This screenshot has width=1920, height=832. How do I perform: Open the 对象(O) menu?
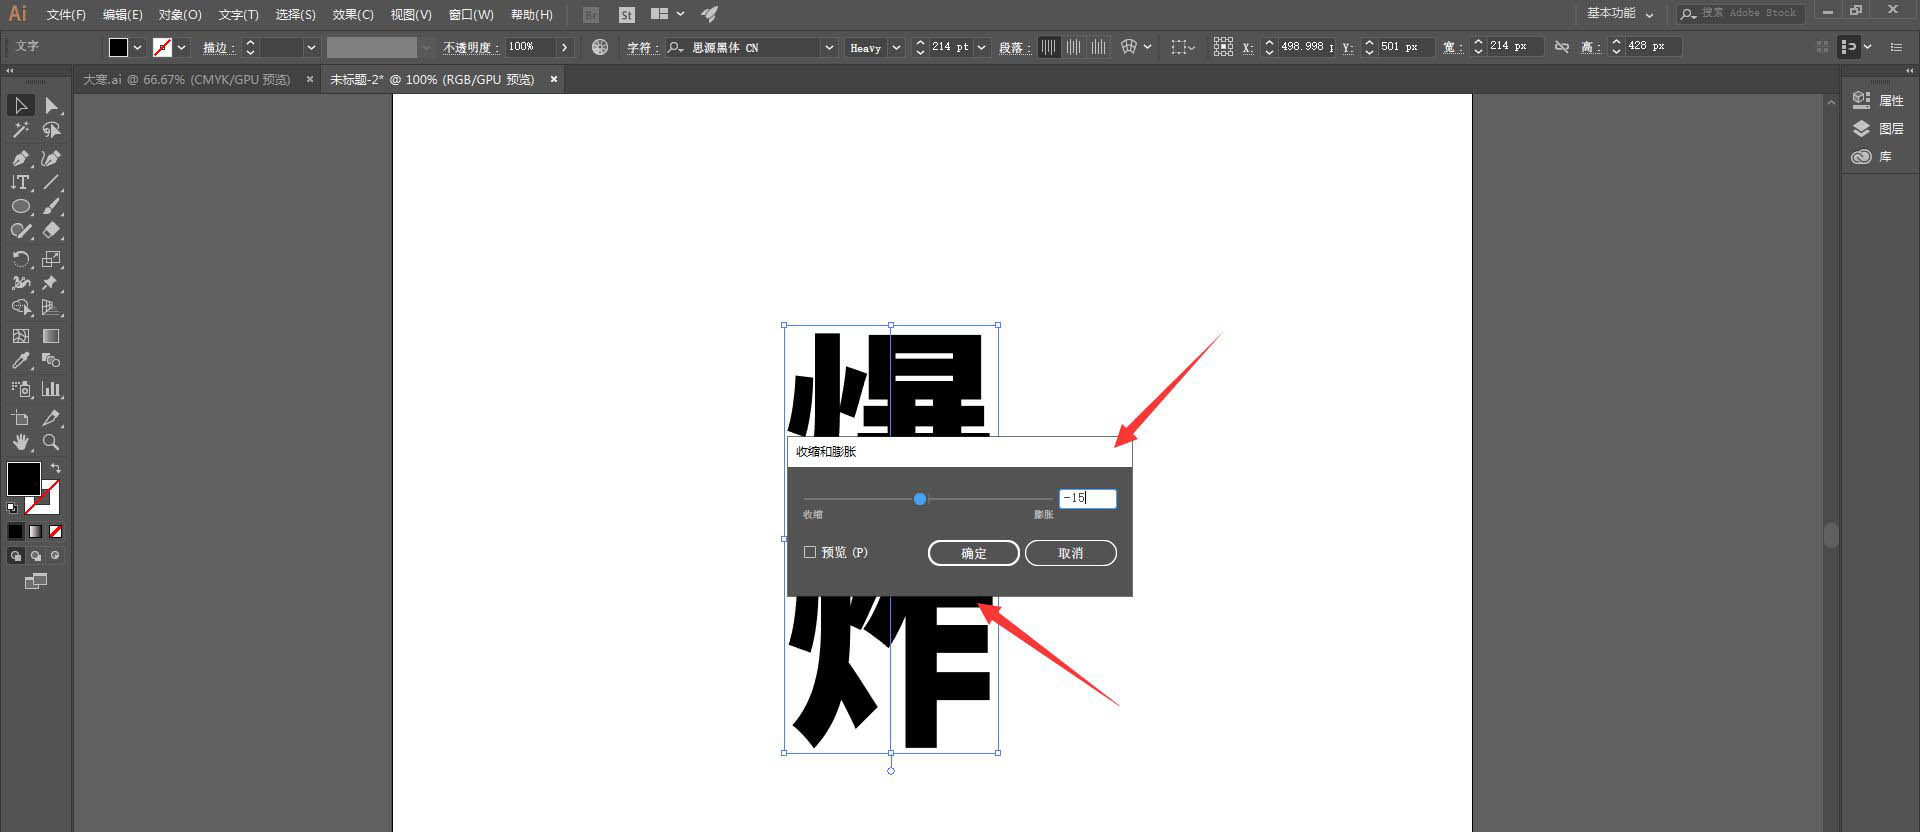coord(180,15)
